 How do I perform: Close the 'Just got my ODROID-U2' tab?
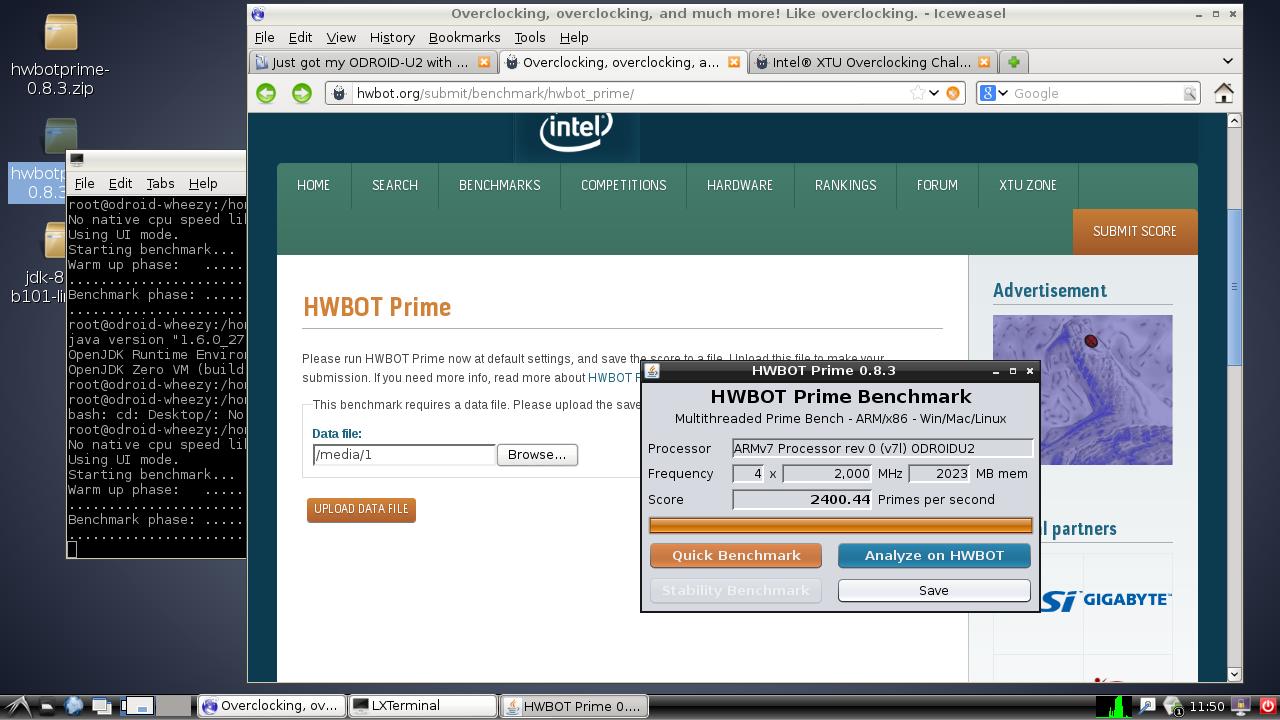point(484,62)
